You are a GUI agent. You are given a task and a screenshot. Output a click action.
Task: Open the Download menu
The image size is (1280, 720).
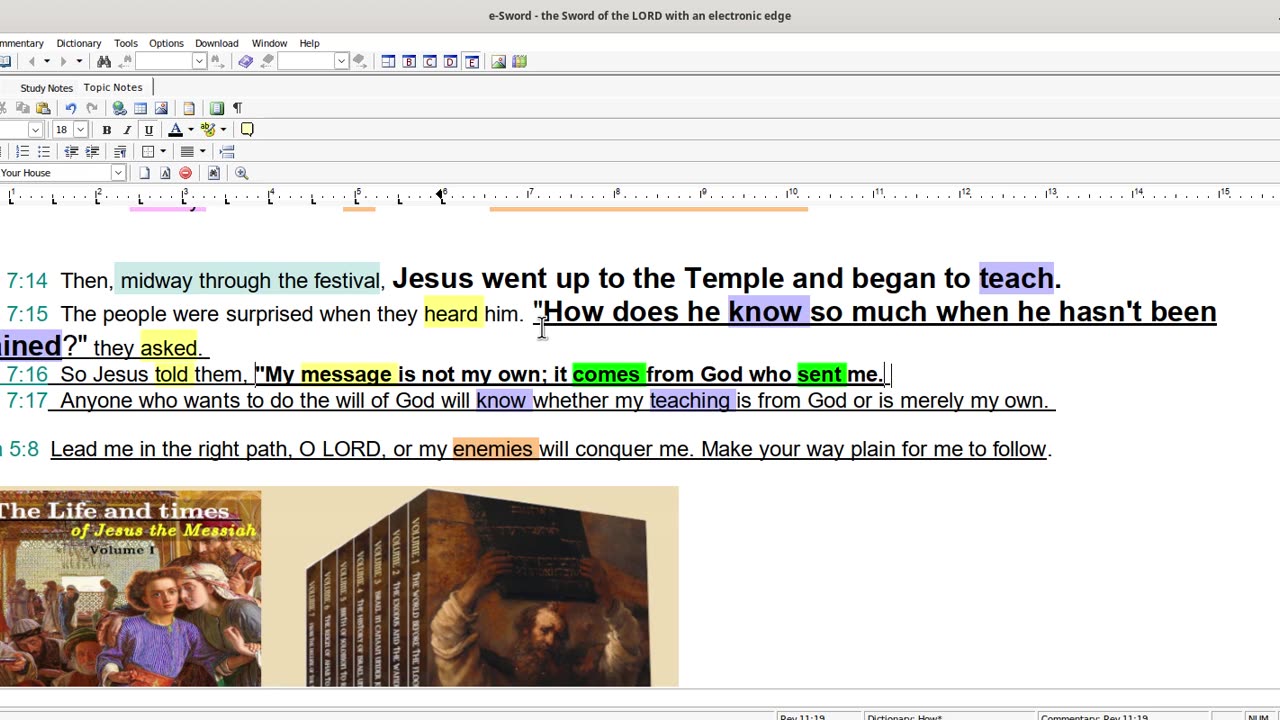coord(217,43)
